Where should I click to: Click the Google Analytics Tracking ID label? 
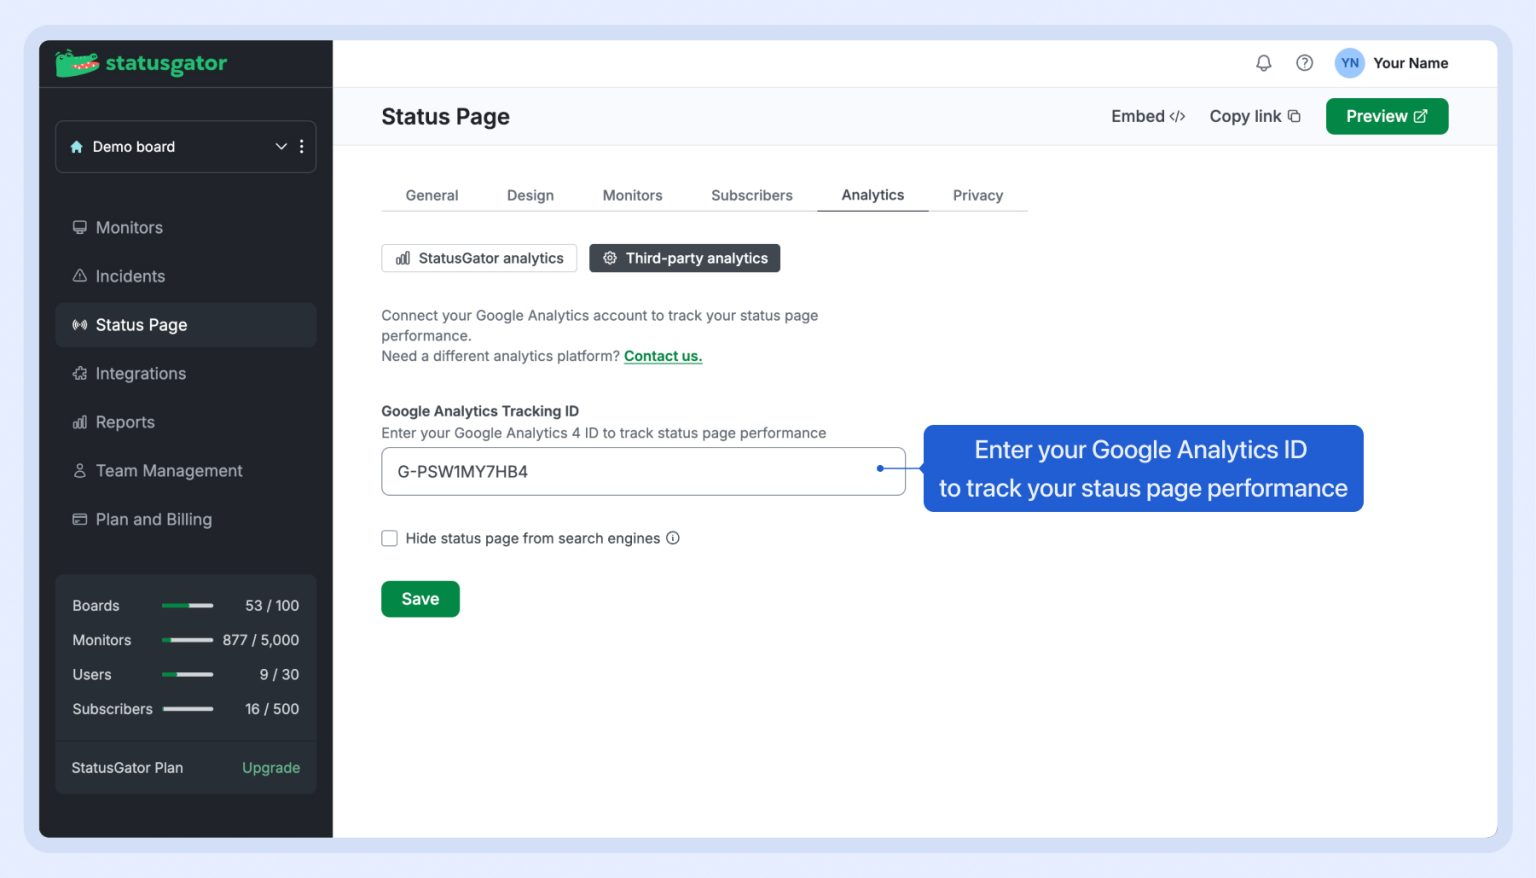(x=480, y=411)
